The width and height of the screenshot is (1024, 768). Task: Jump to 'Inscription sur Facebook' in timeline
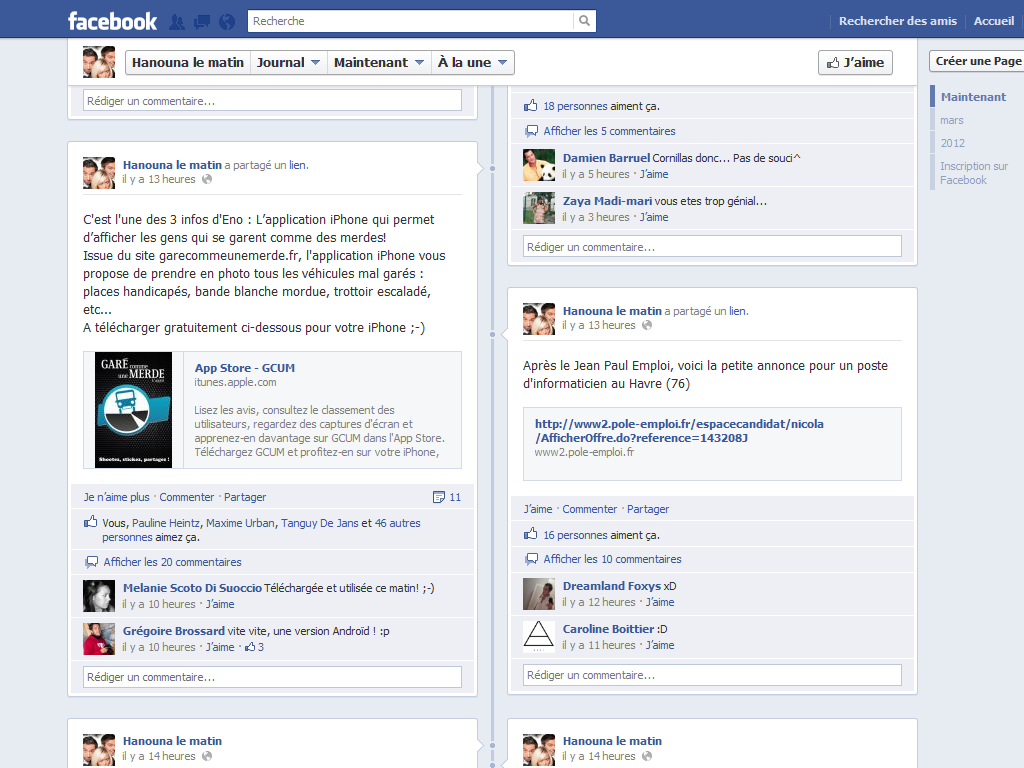pos(974,173)
